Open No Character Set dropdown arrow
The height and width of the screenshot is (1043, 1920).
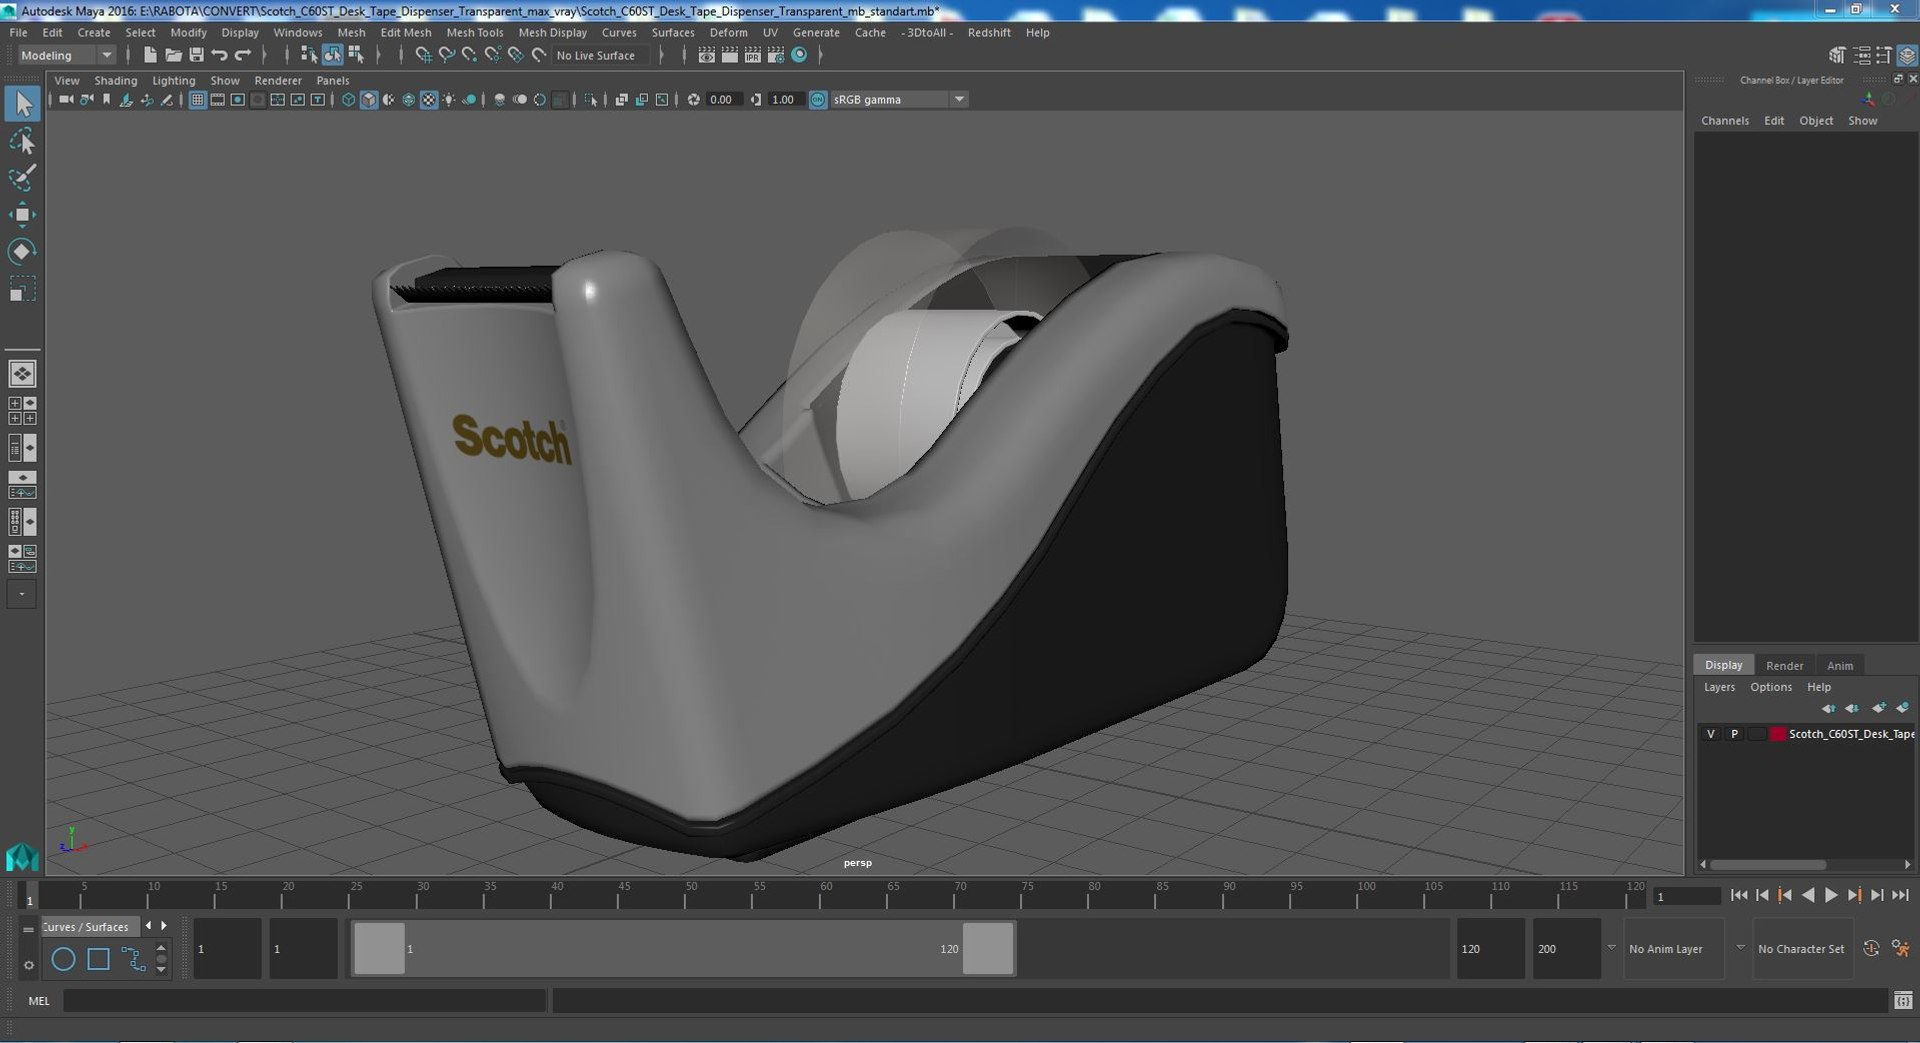point(1740,948)
